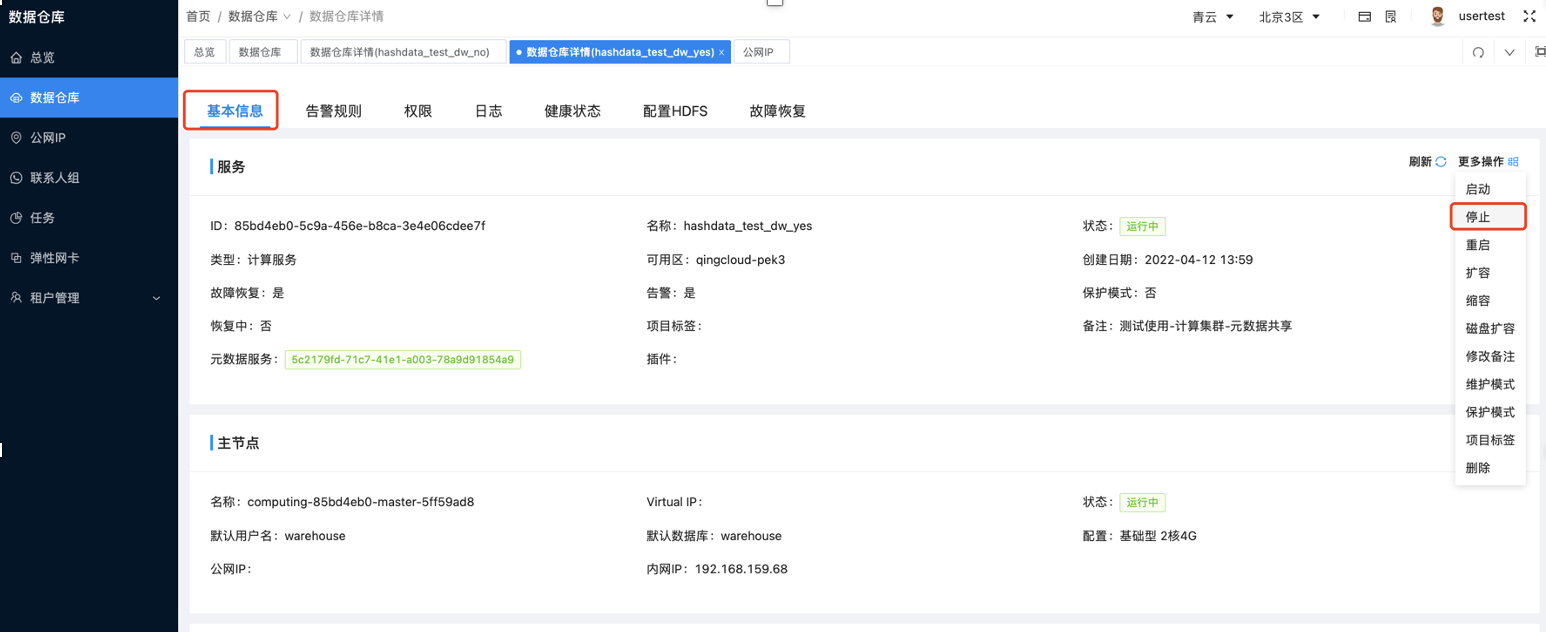Viewport: 1546px width, 632px height.
Task: Click the refresh icon next to 刷新
Action: tap(1441, 161)
